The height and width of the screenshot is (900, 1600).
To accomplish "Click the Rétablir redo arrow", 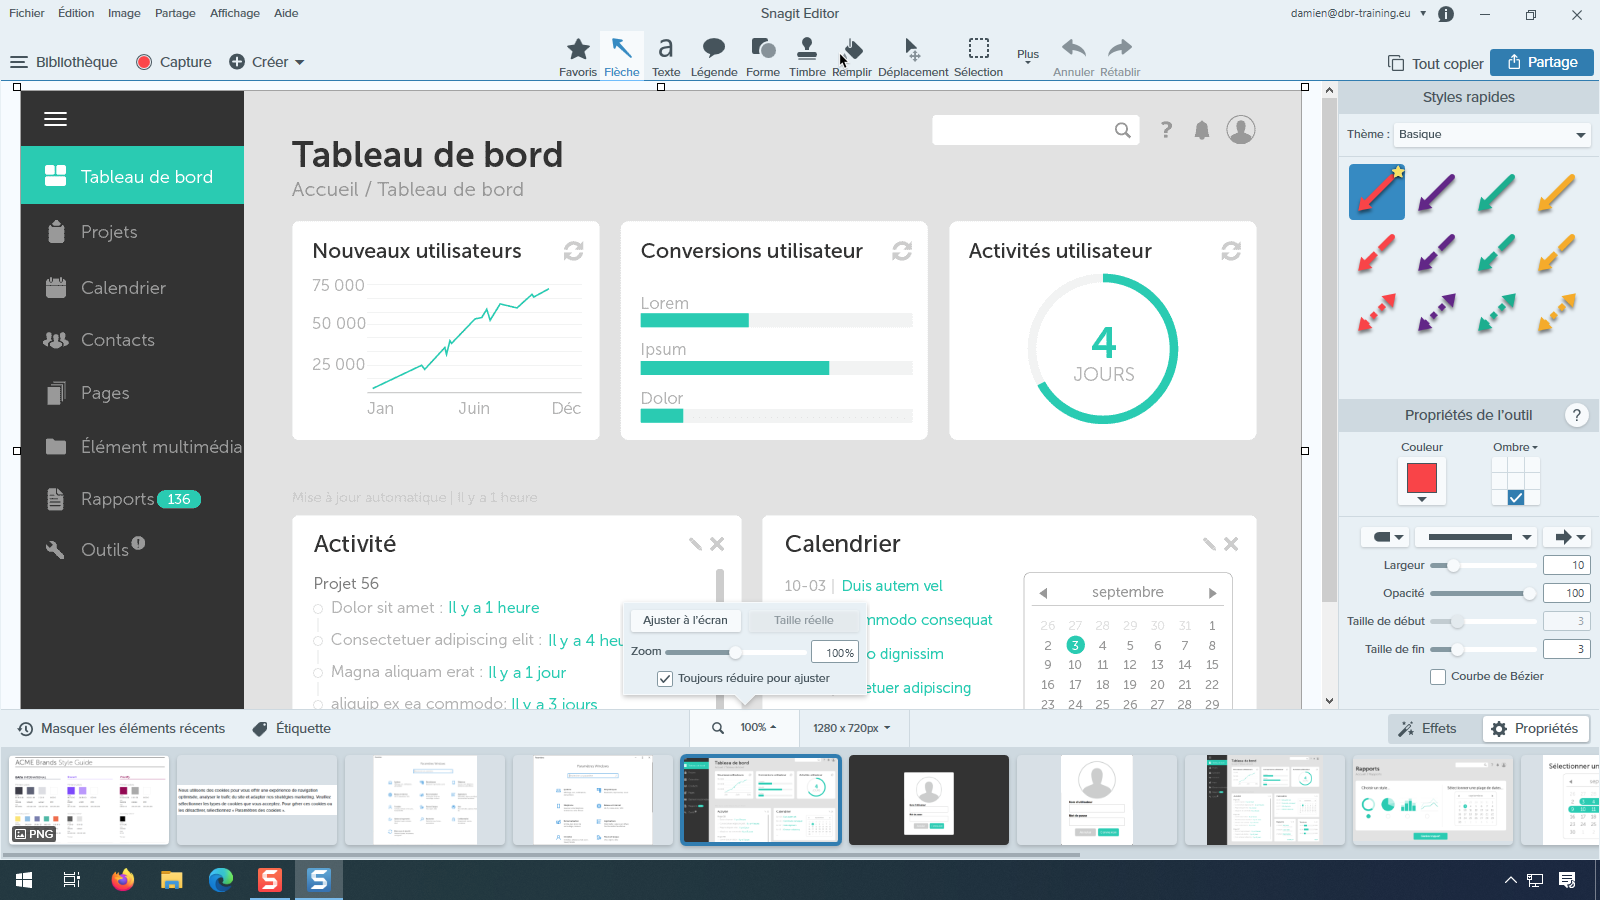I will (1120, 57).
